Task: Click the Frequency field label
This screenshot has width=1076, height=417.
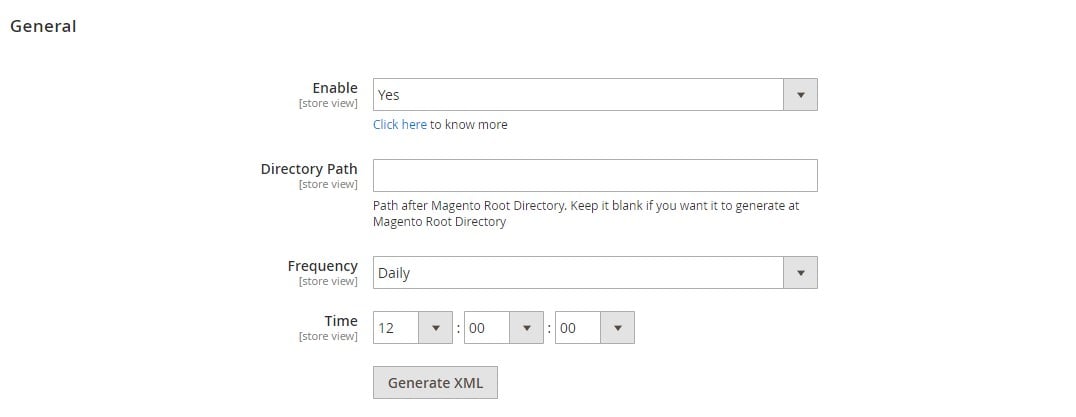Action: (323, 266)
